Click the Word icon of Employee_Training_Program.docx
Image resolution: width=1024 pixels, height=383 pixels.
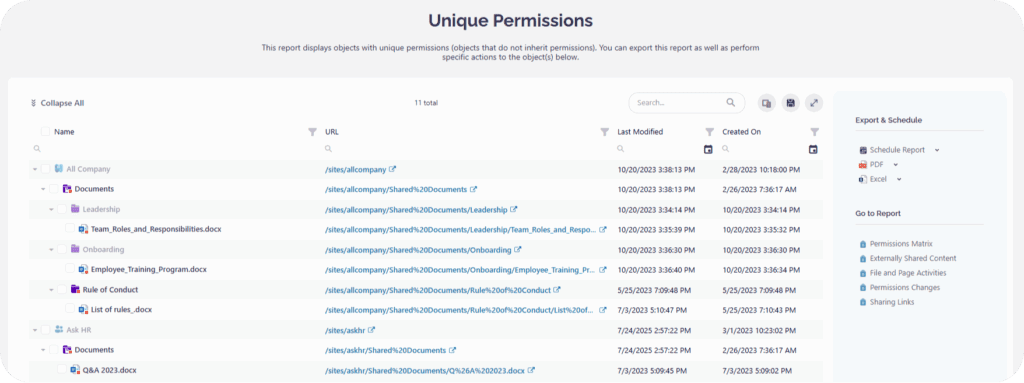pyautogui.click(x=84, y=269)
